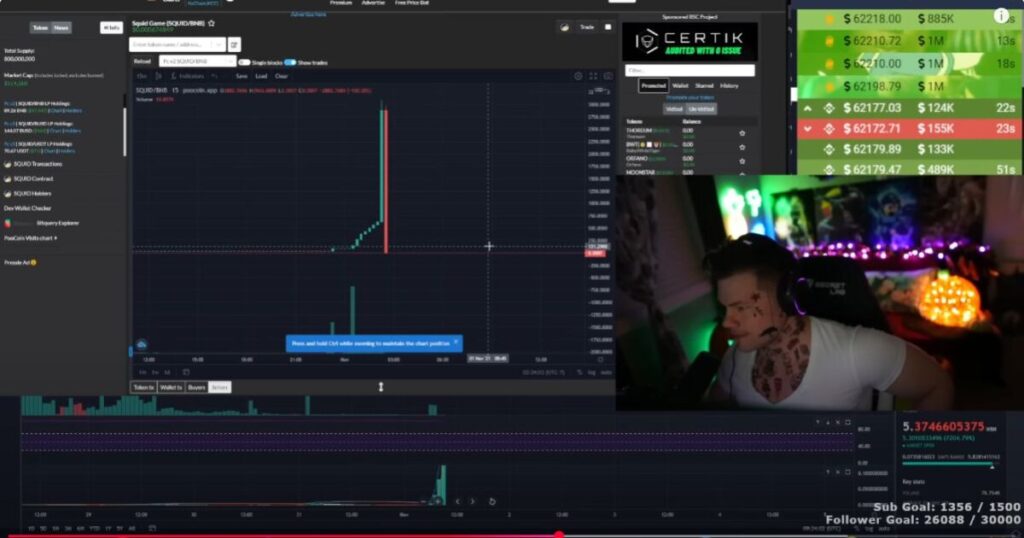Click the Reload button
The image size is (1024, 538).
(142, 62)
